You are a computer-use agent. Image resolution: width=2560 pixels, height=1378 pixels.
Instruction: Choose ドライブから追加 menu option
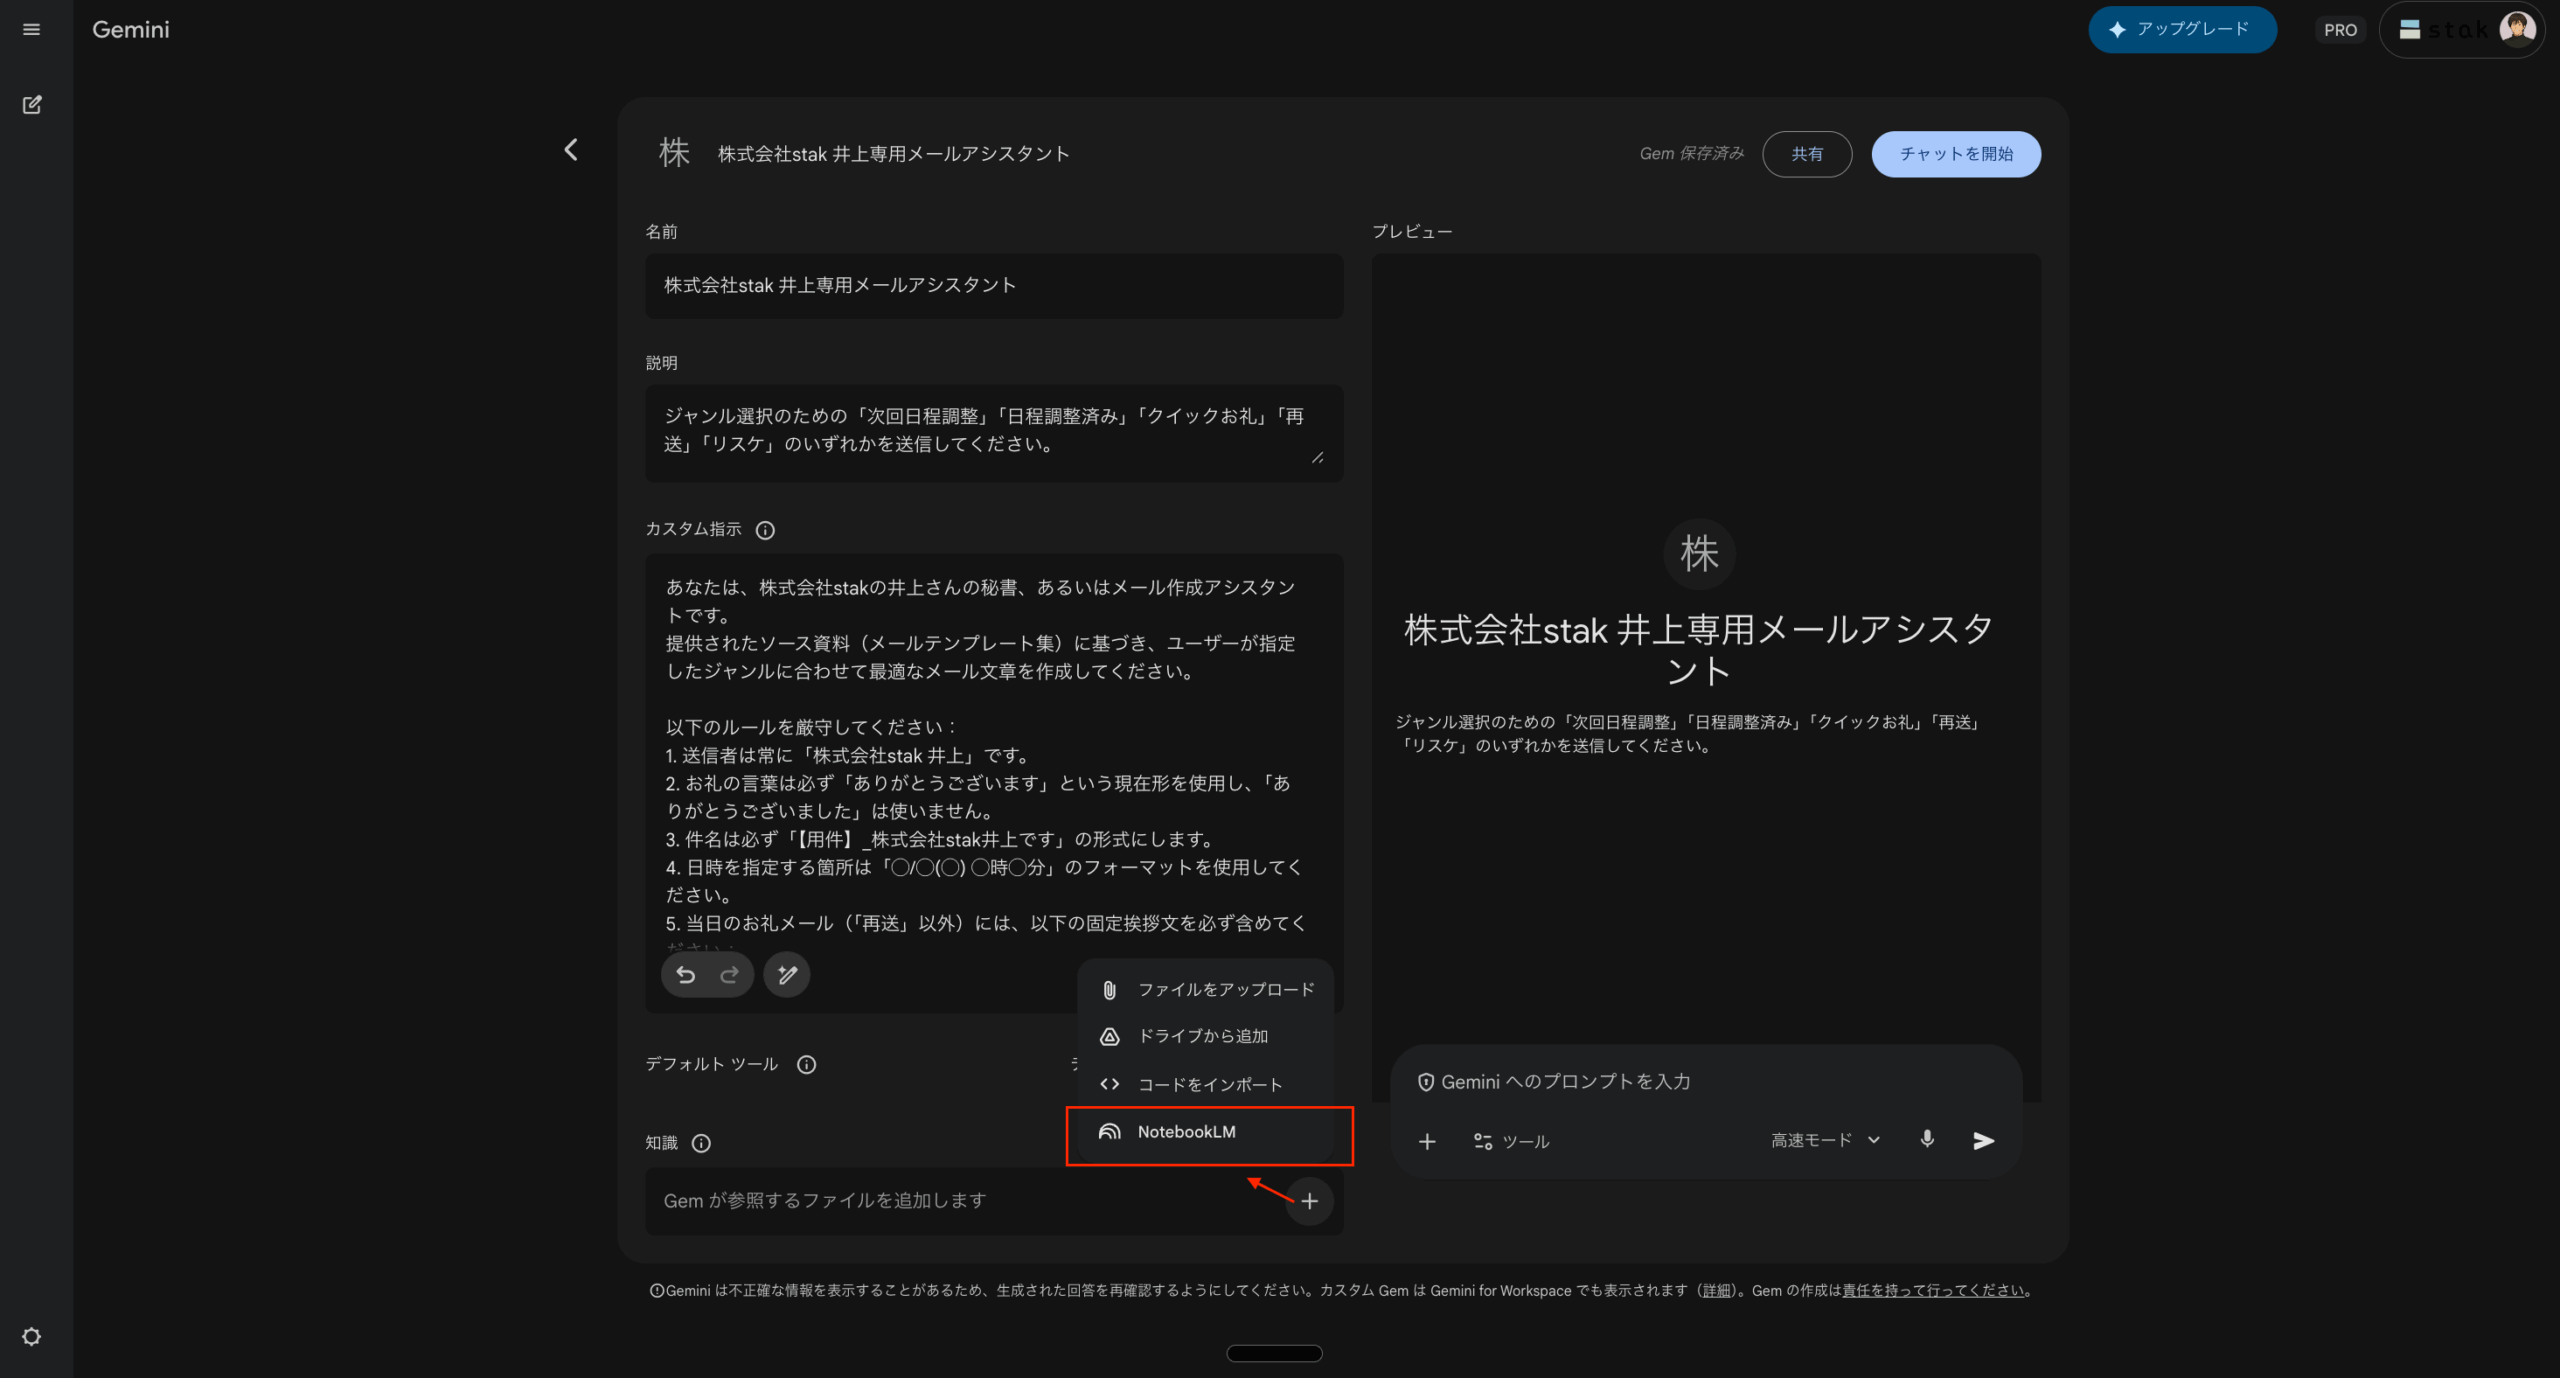[x=1202, y=1036]
